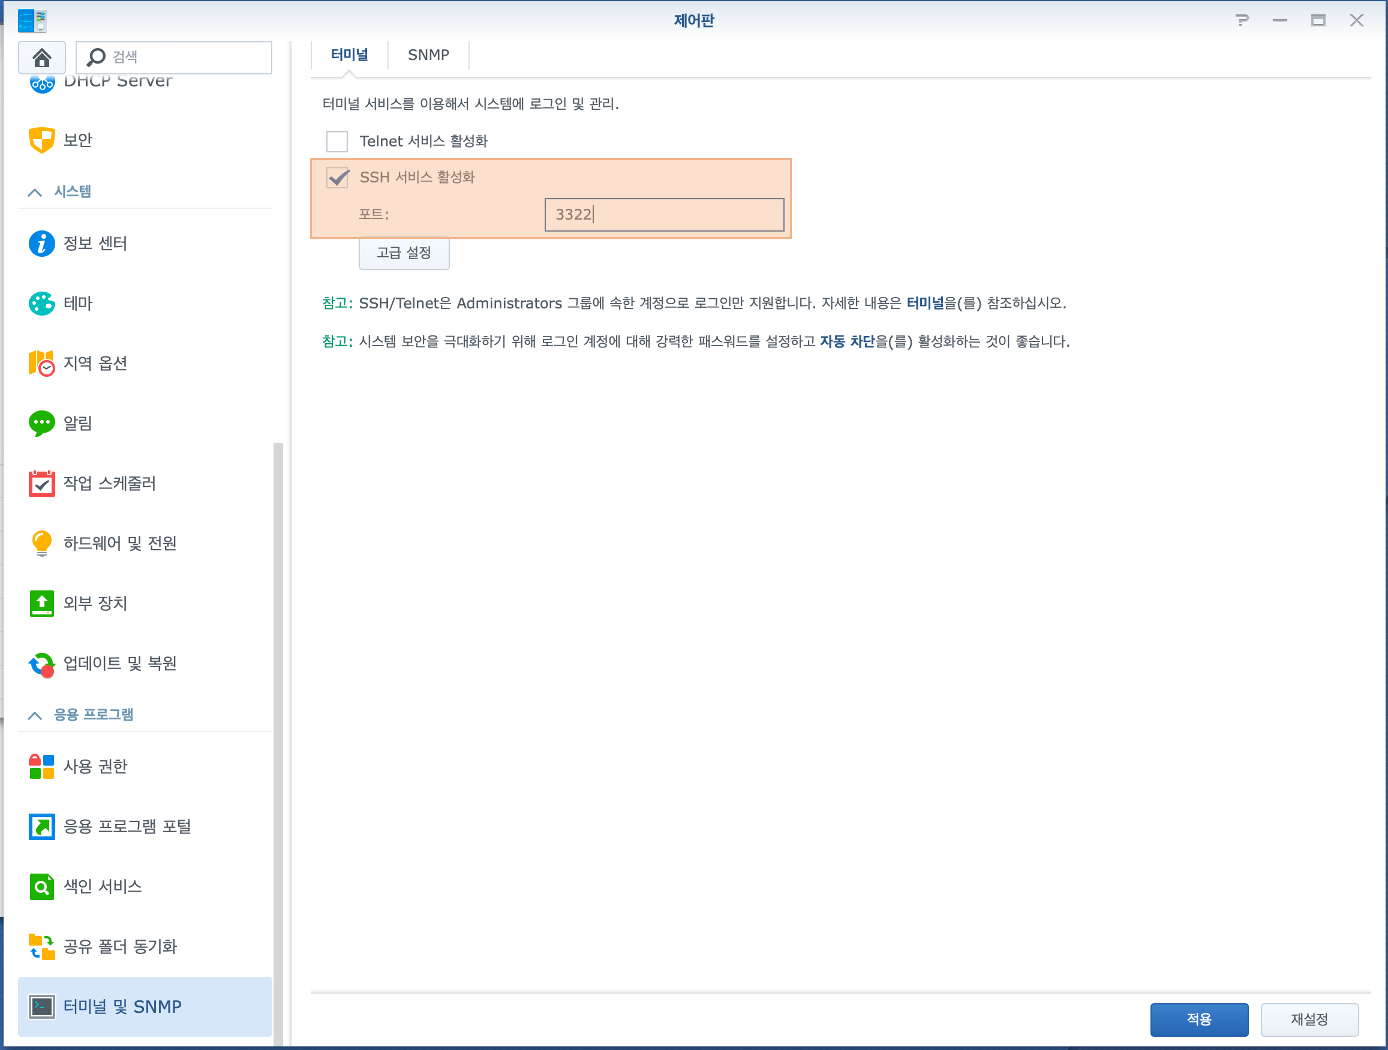Open the 색인 서비스 search icon
The width and height of the screenshot is (1388, 1050).
tap(42, 886)
